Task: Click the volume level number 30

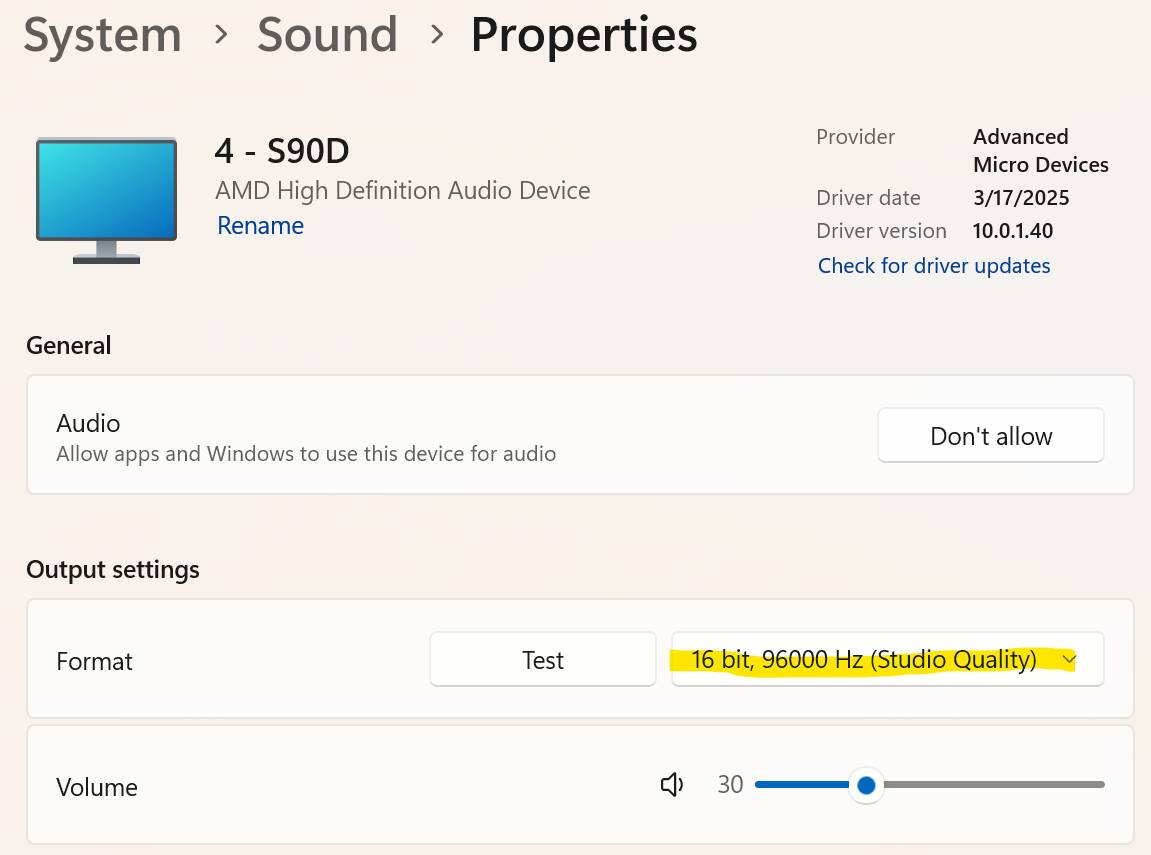Action: [730, 785]
